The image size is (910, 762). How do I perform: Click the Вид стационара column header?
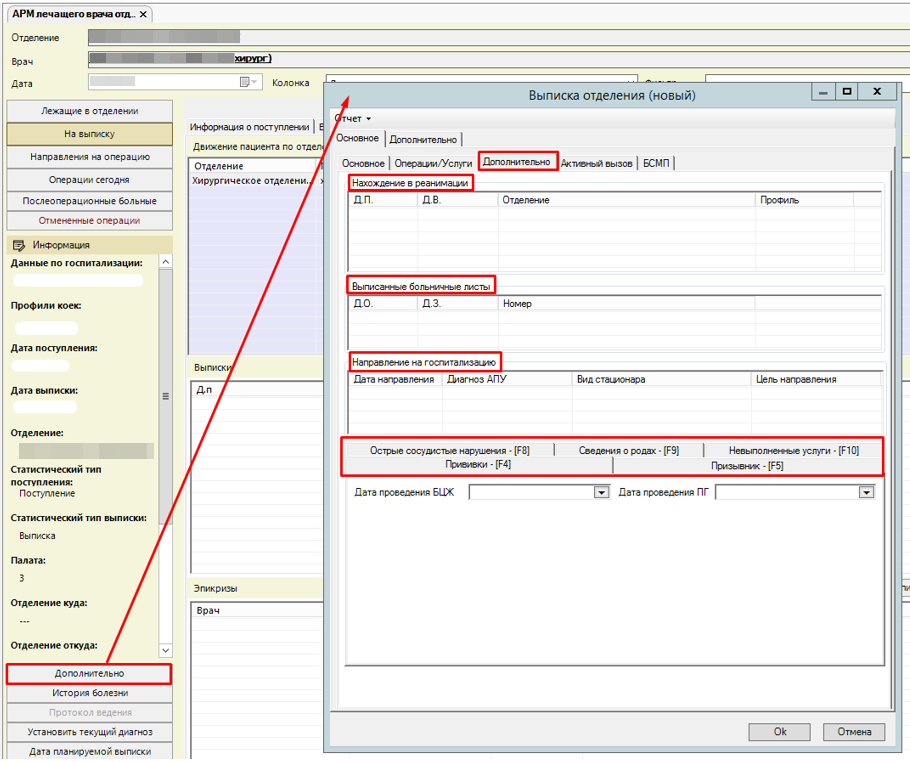coord(662,379)
